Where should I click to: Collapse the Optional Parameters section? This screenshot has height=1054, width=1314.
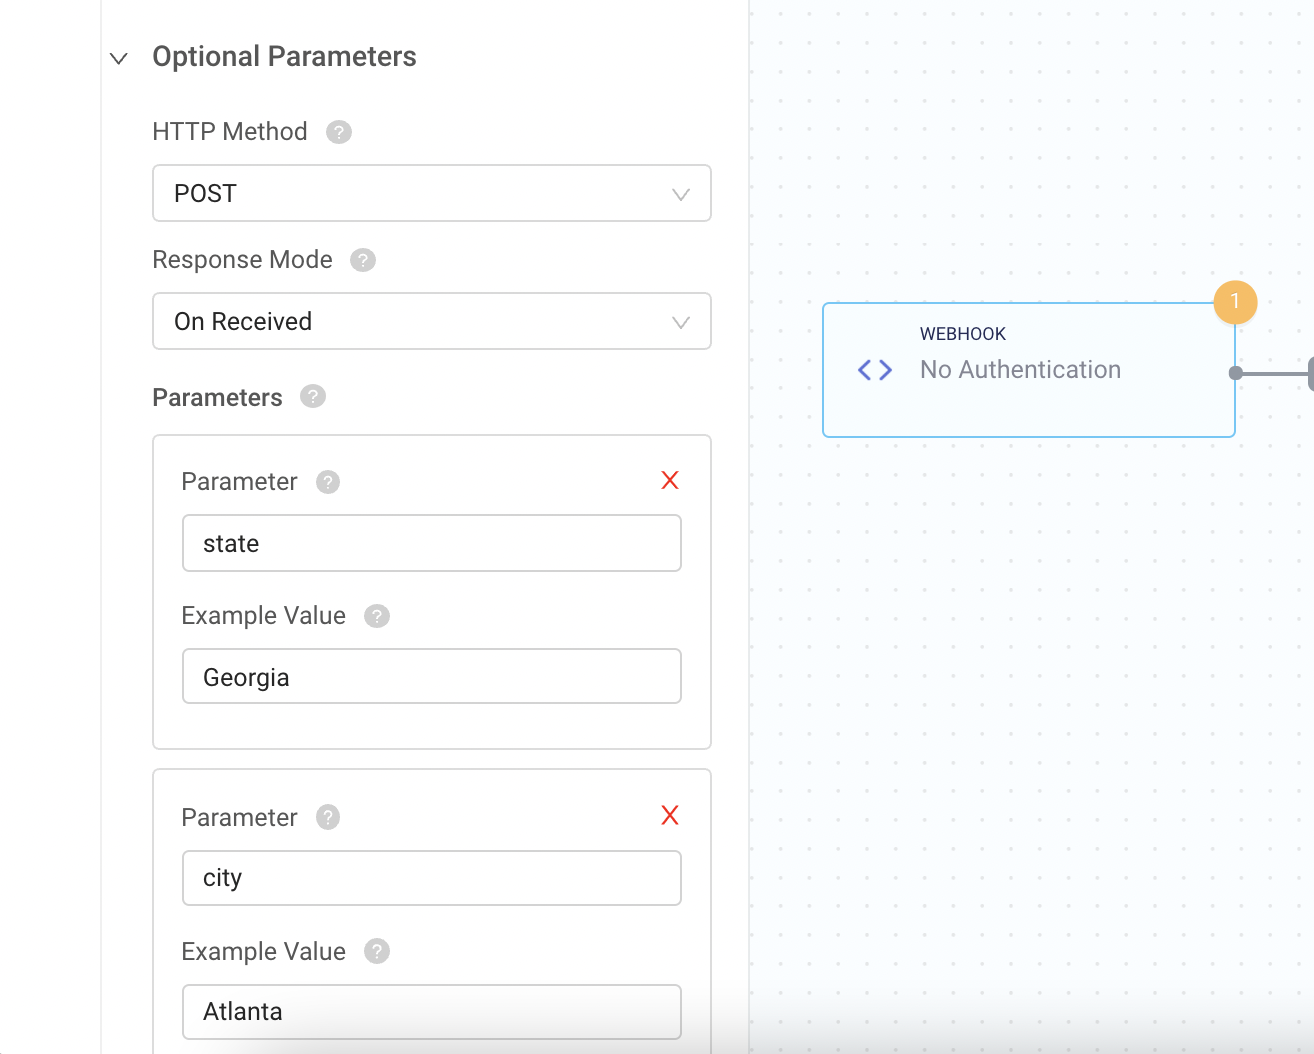pos(119,58)
